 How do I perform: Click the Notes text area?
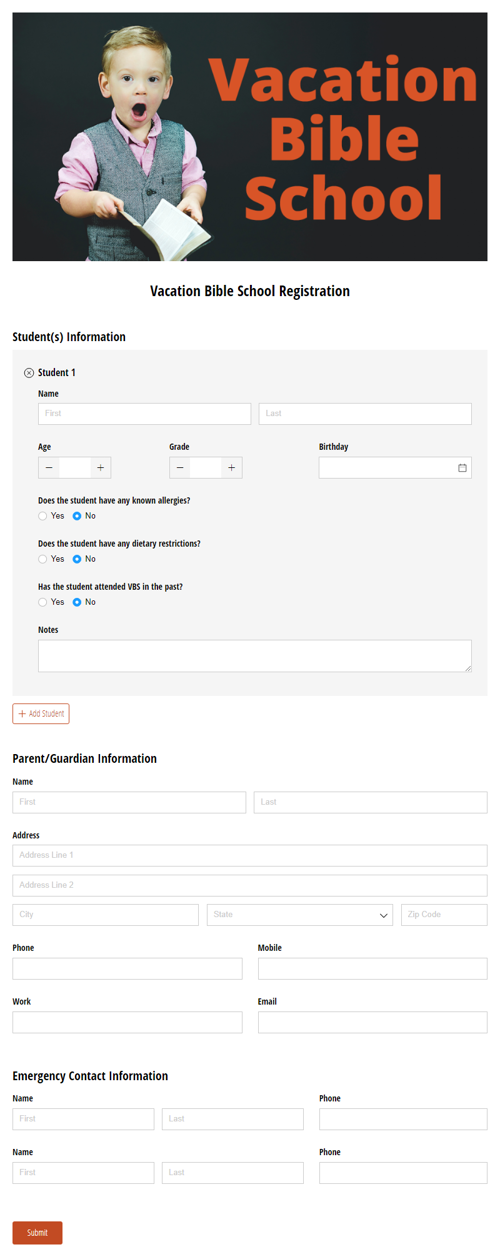pyautogui.click(x=255, y=656)
